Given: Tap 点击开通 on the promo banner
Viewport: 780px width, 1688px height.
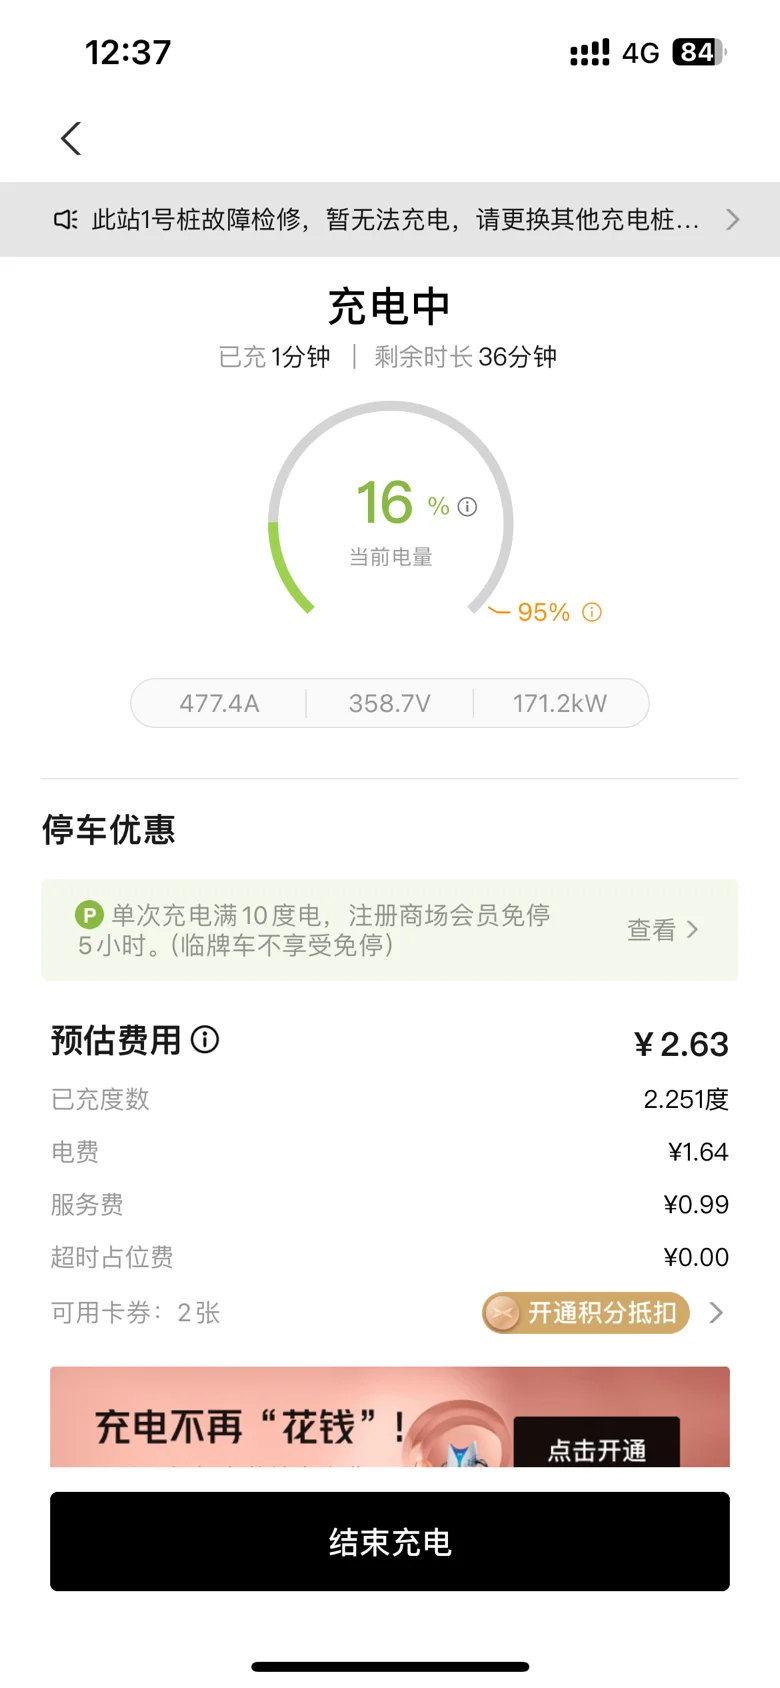Looking at the screenshot, I should 597,1448.
